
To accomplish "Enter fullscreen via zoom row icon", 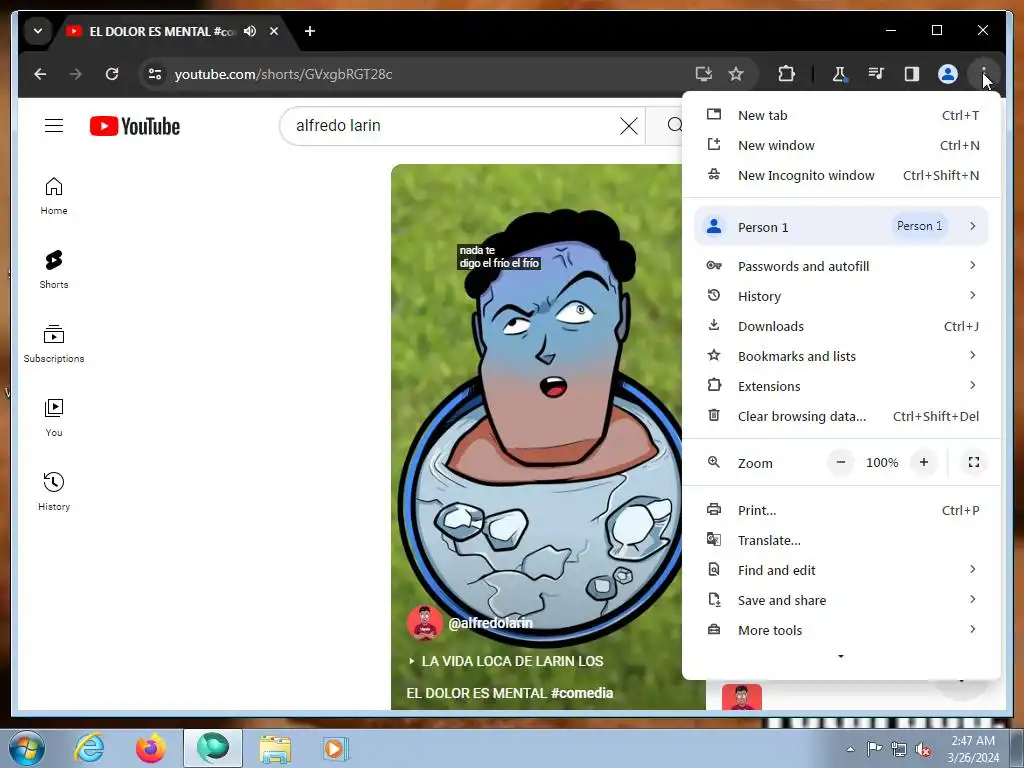I will click(x=974, y=462).
